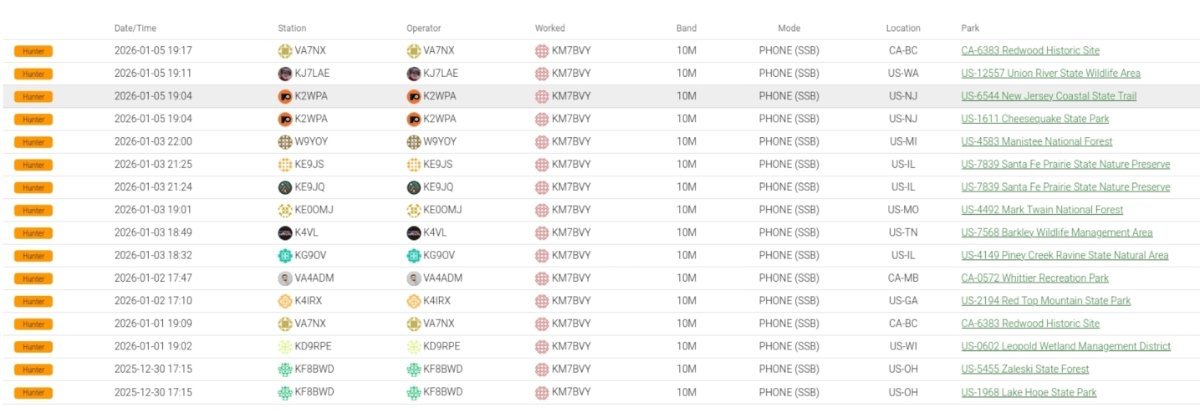Click the Park column header
The height and width of the screenshot is (418, 1200).
[x=970, y=28]
